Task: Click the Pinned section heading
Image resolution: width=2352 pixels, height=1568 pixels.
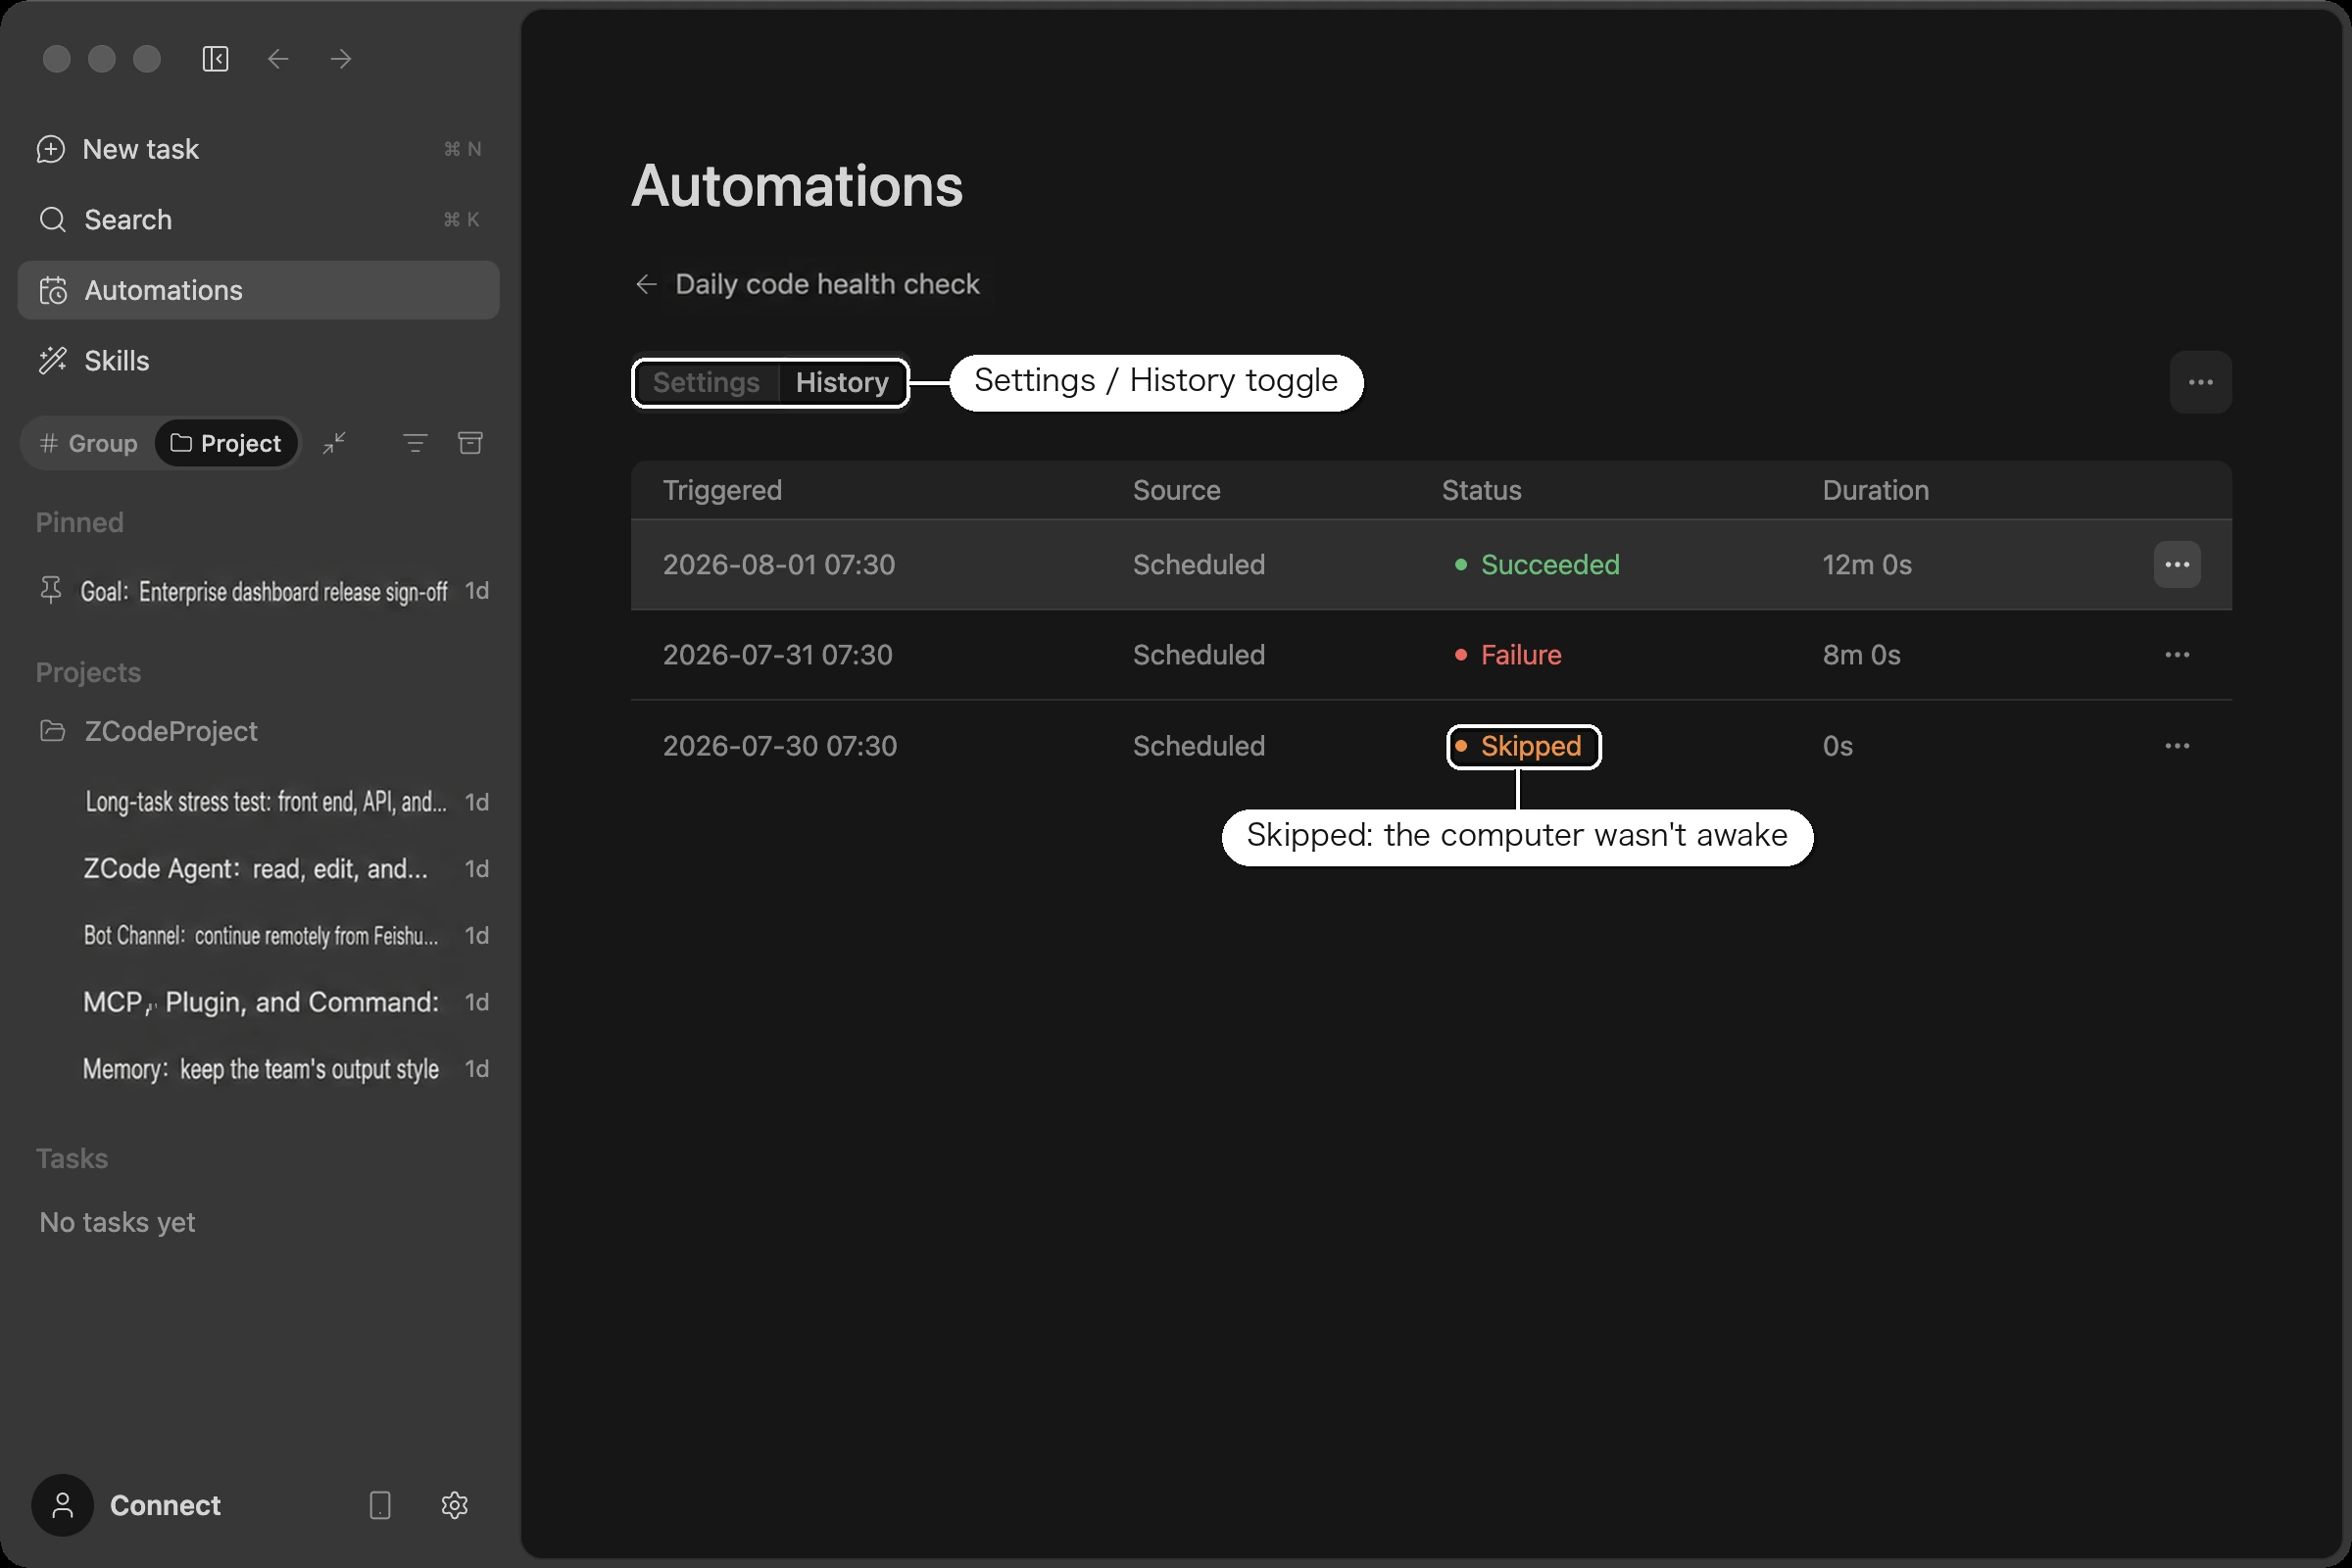Action: pyautogui.click(x=80, y=522)
